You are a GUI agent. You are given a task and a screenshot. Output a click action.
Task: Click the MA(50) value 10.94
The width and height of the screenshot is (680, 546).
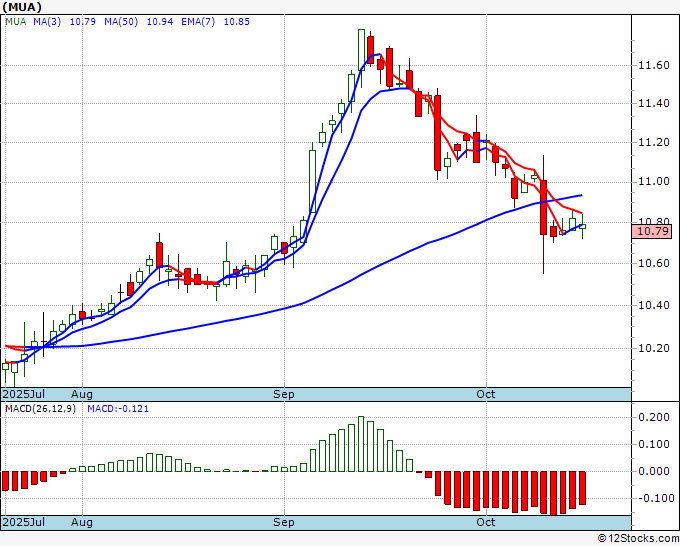point(160,22)
